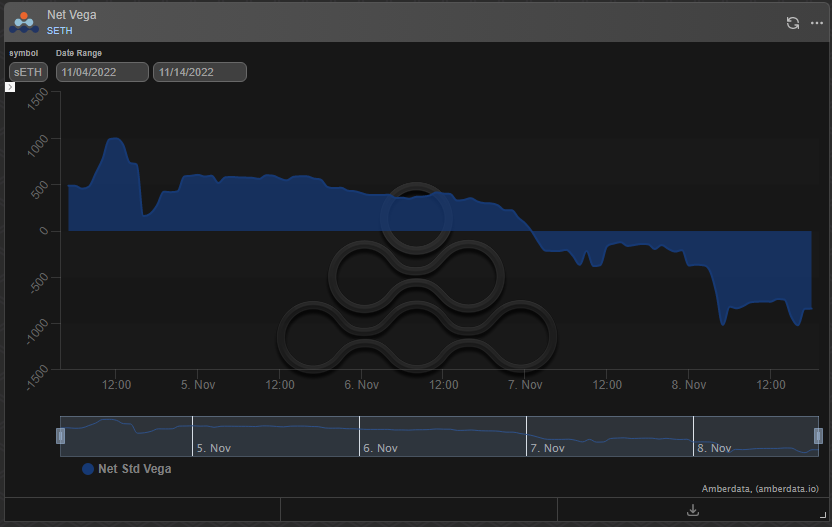Click the 7. Nov x-axis label
The height and width of the screenshot is (527, 832).
click(x=525, y=385)
